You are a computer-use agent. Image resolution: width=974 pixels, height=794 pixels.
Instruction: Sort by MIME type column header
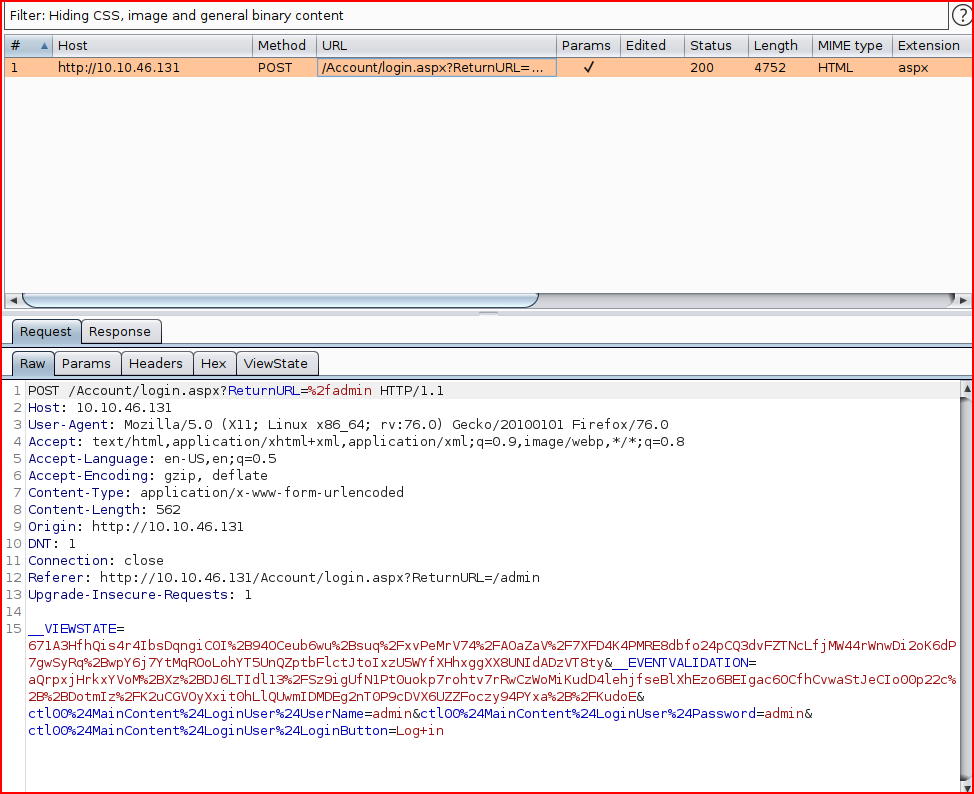[852, 45]
